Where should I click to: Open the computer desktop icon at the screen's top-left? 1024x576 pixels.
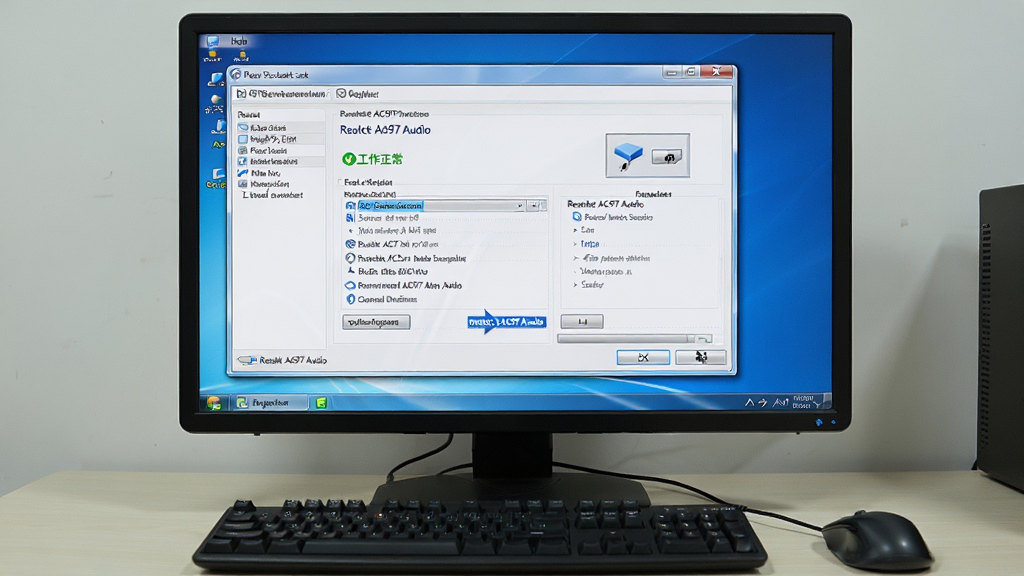tap(213, 41)
